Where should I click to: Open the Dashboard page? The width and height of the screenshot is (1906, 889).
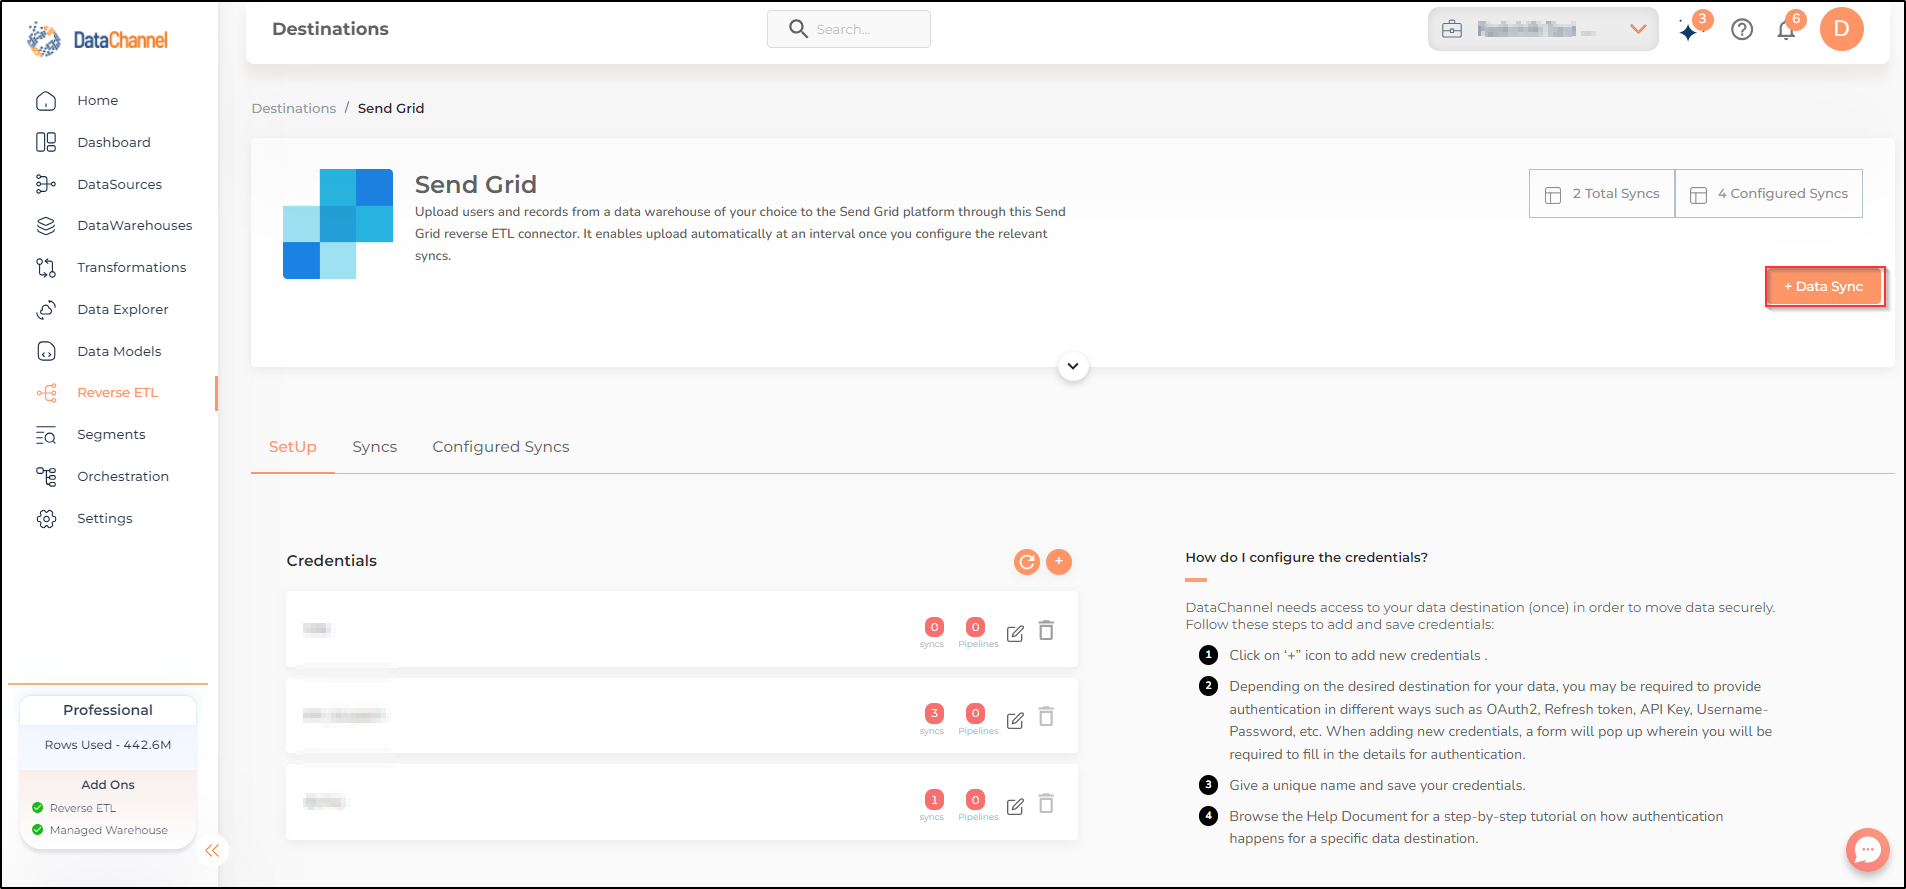(114, 143)
